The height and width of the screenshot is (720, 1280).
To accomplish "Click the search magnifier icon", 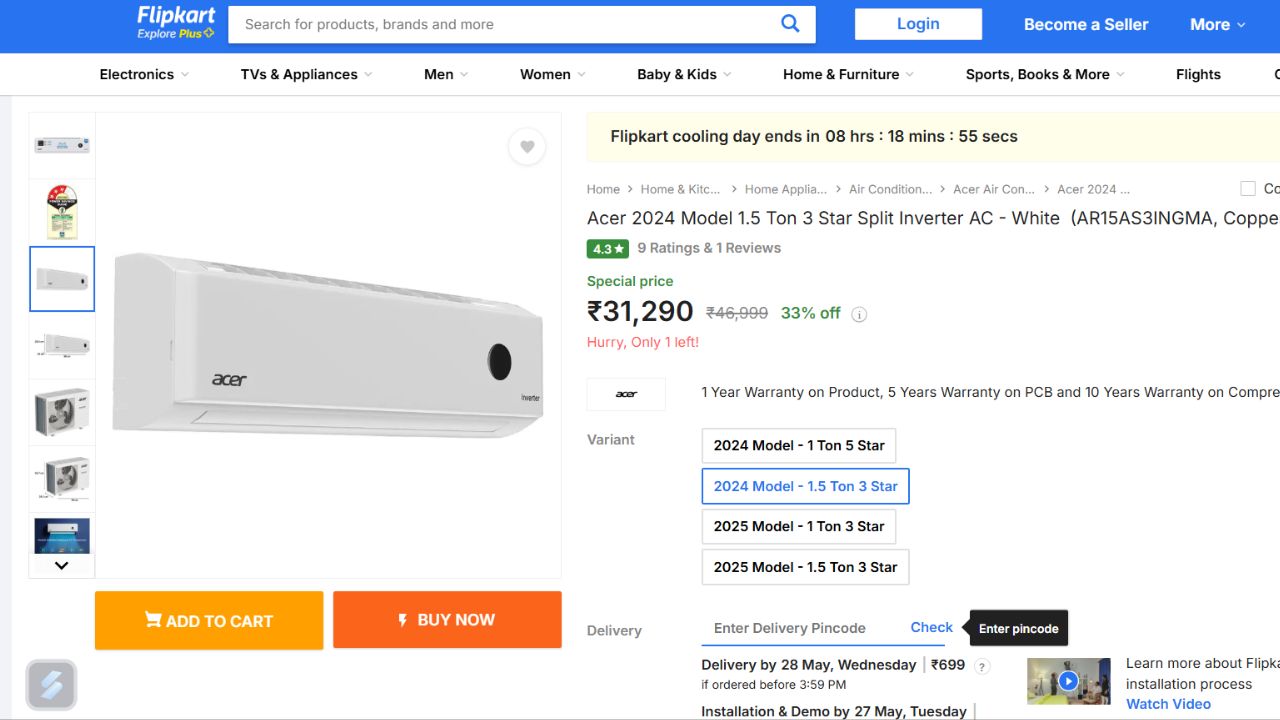I will tap(790, 24).
